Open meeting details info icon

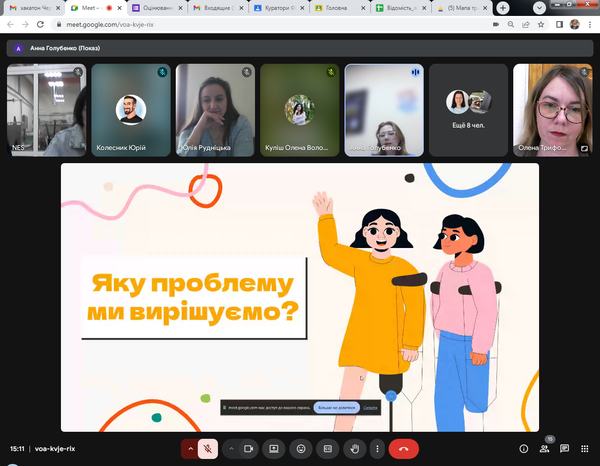click(x=524, y=449)
